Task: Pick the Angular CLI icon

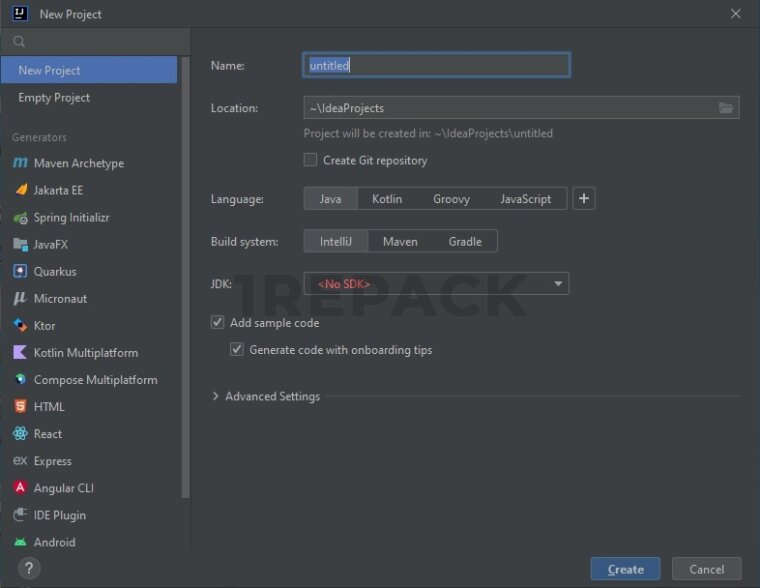Action: click(20, 488)
